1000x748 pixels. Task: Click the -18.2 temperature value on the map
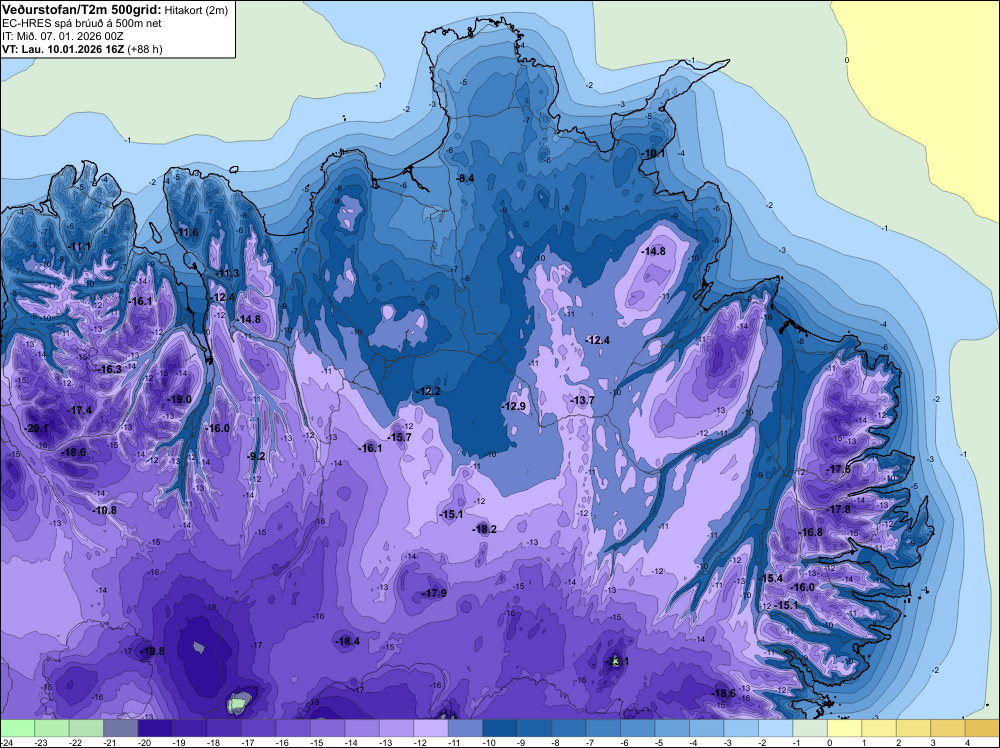[x=485, y=529]
